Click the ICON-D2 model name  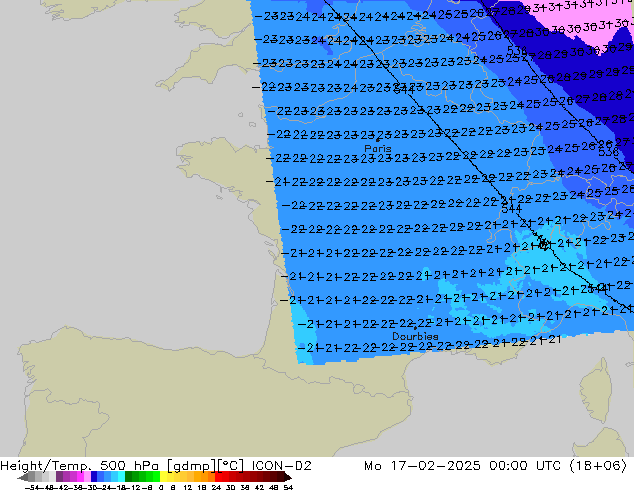coord(282,466)
